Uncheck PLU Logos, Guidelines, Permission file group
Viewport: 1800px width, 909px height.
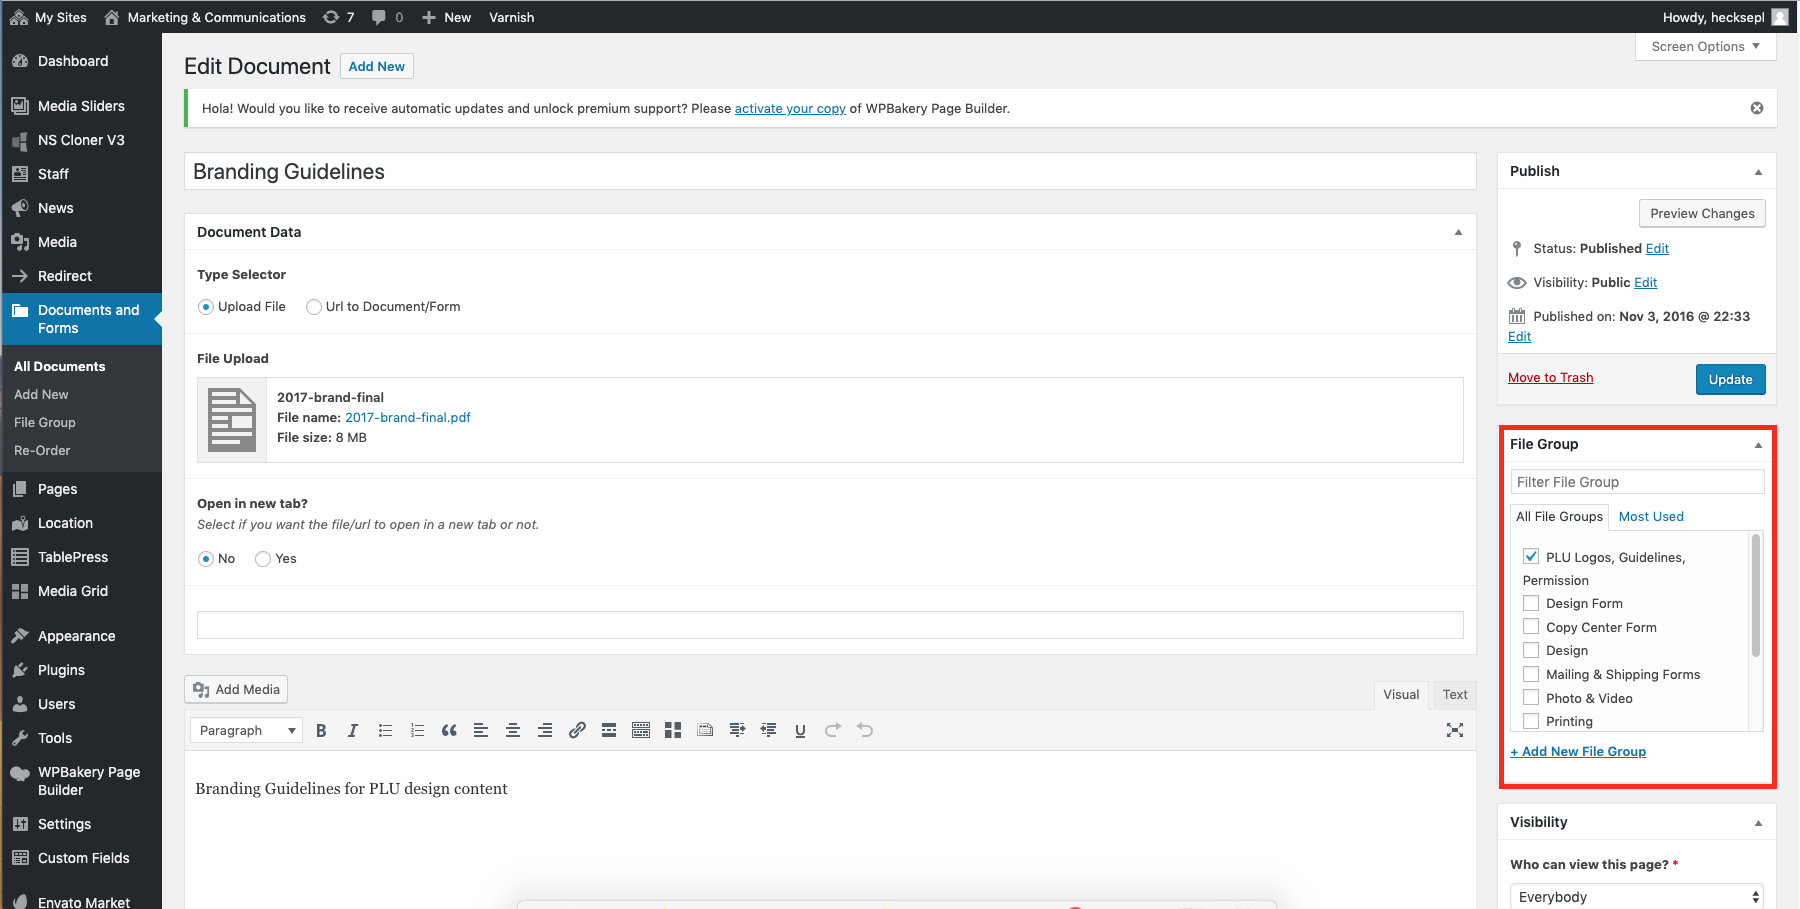(x=1531, y=556)
